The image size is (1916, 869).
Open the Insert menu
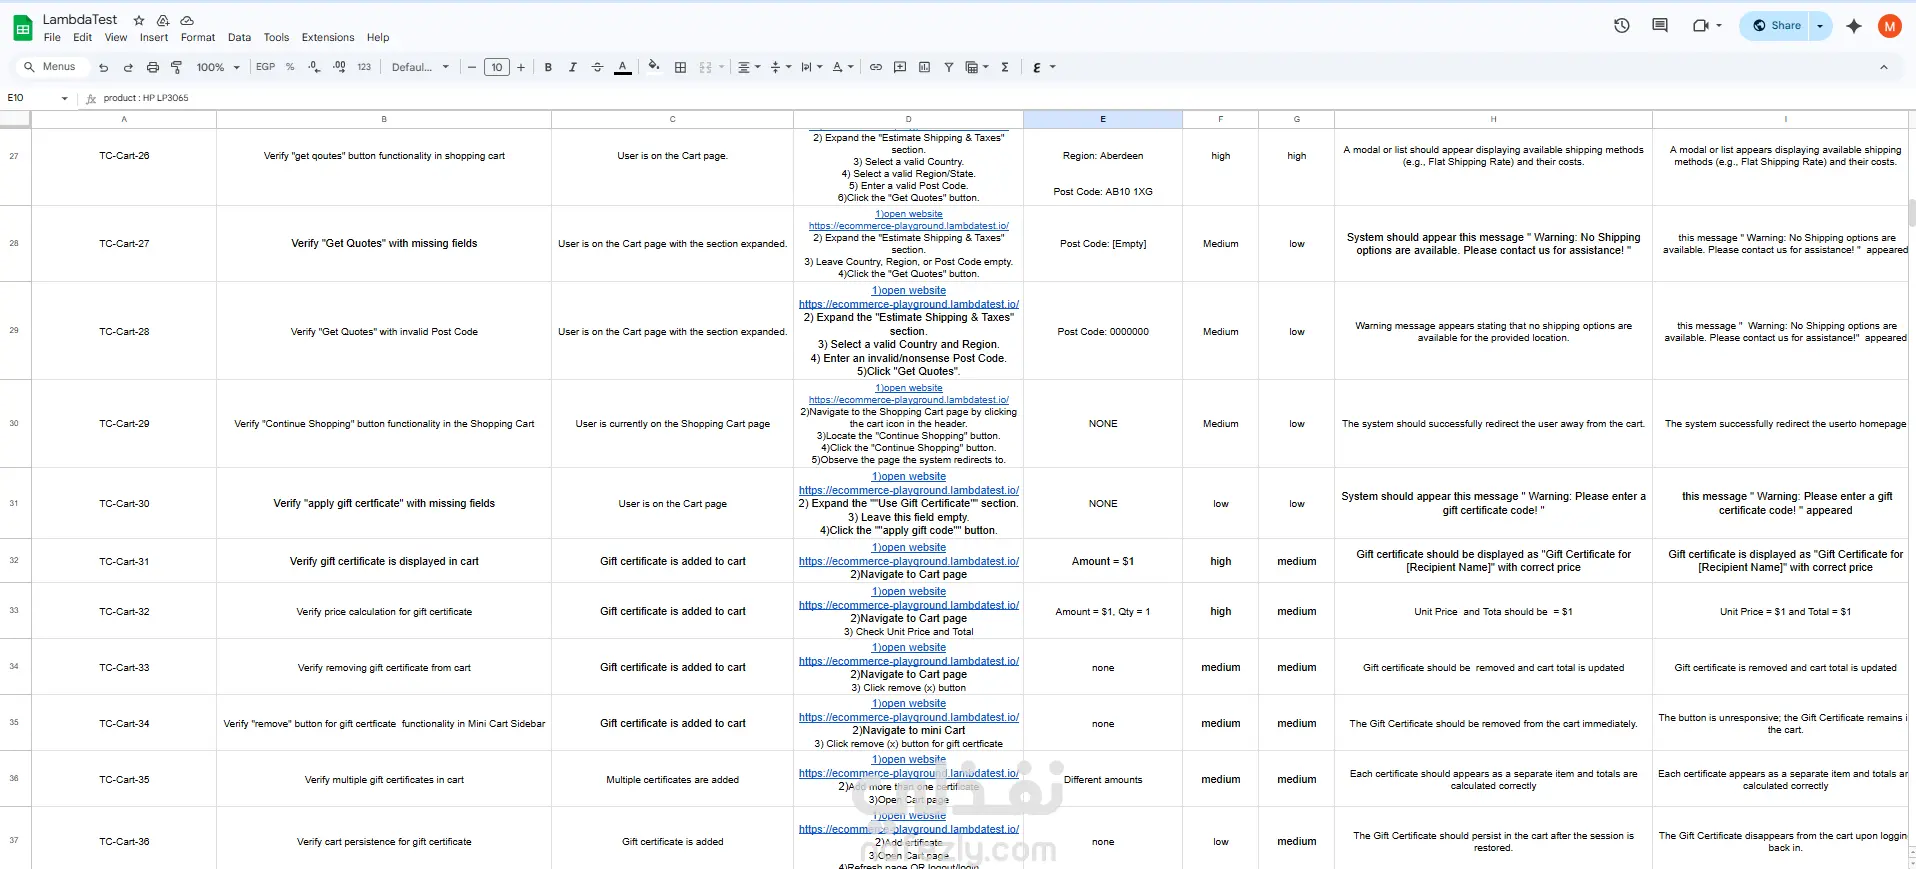(154, 38)
